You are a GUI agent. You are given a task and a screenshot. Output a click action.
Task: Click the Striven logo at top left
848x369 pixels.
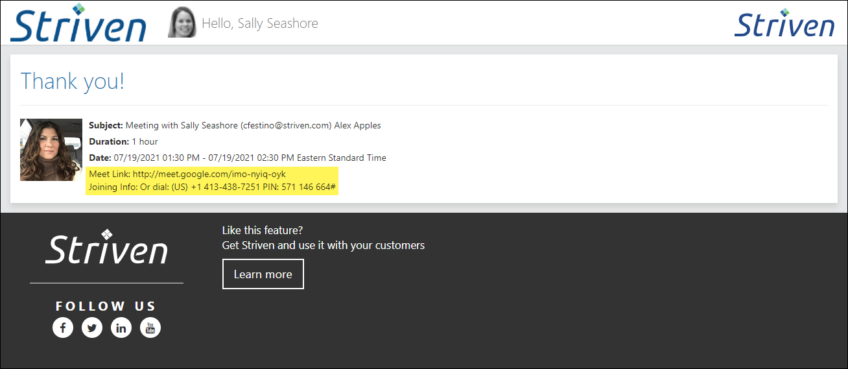point(78,23)
